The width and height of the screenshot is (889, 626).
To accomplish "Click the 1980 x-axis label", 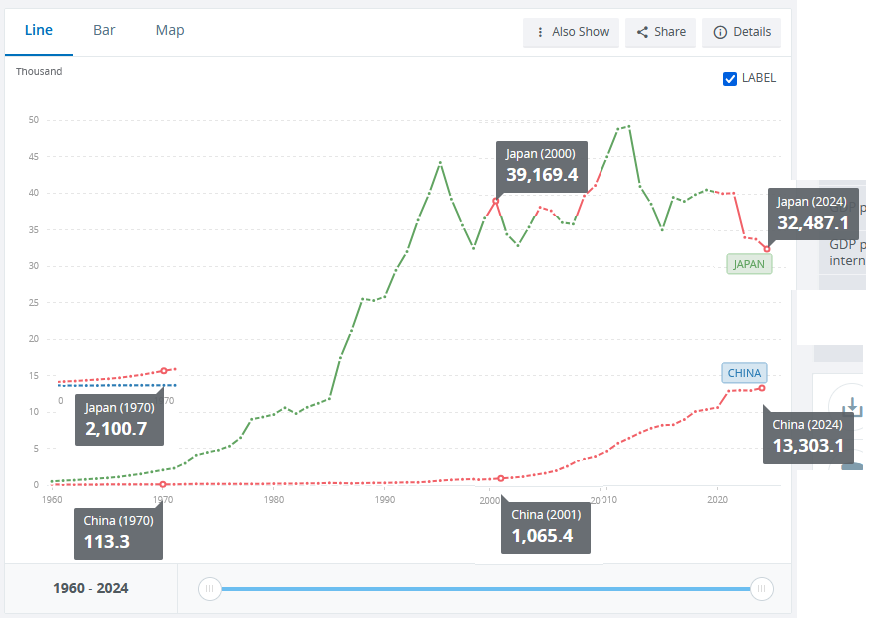I will 274,500.
